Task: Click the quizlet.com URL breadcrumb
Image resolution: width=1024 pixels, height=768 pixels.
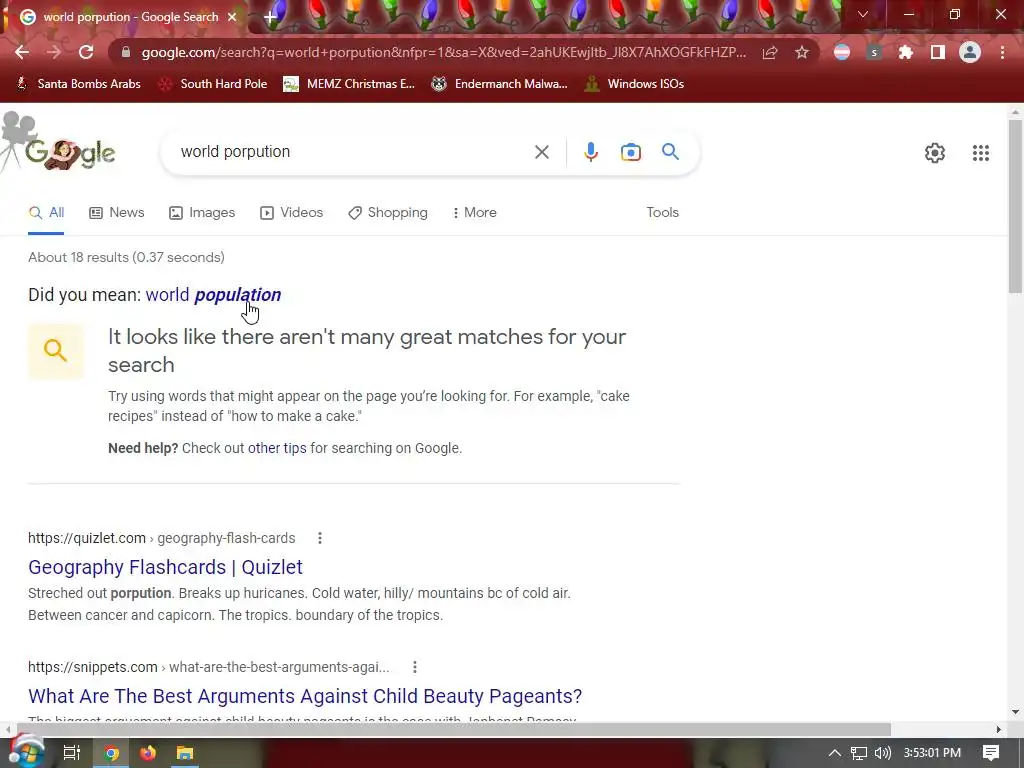Action: (161, 538)
